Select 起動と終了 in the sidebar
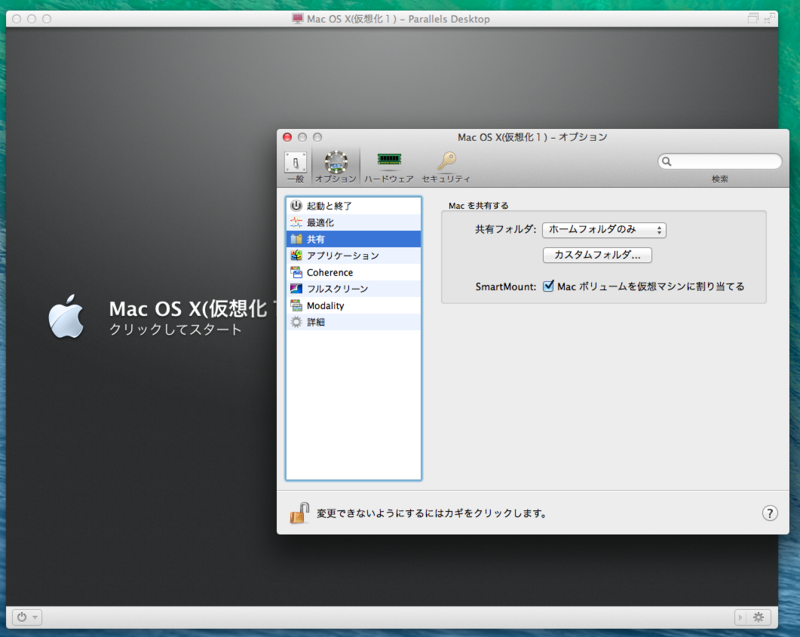 tap(354, 206)
